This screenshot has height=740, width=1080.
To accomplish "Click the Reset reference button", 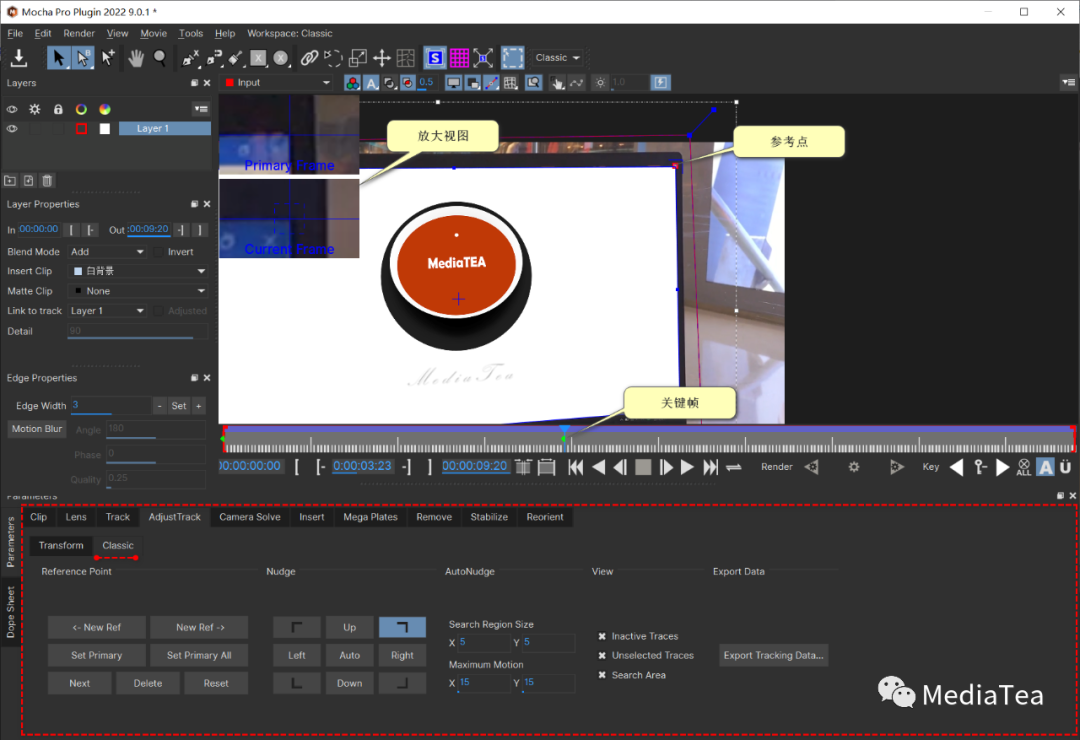I will pos(216,684).
